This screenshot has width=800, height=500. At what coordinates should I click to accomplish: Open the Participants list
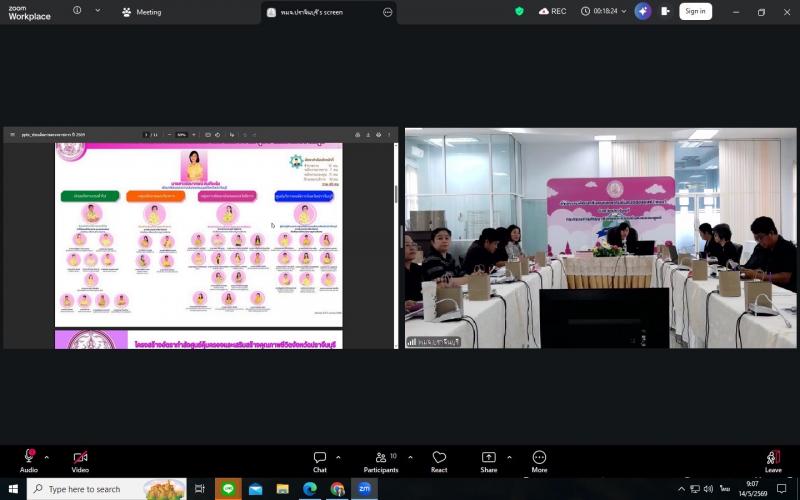tap(381, 461)
